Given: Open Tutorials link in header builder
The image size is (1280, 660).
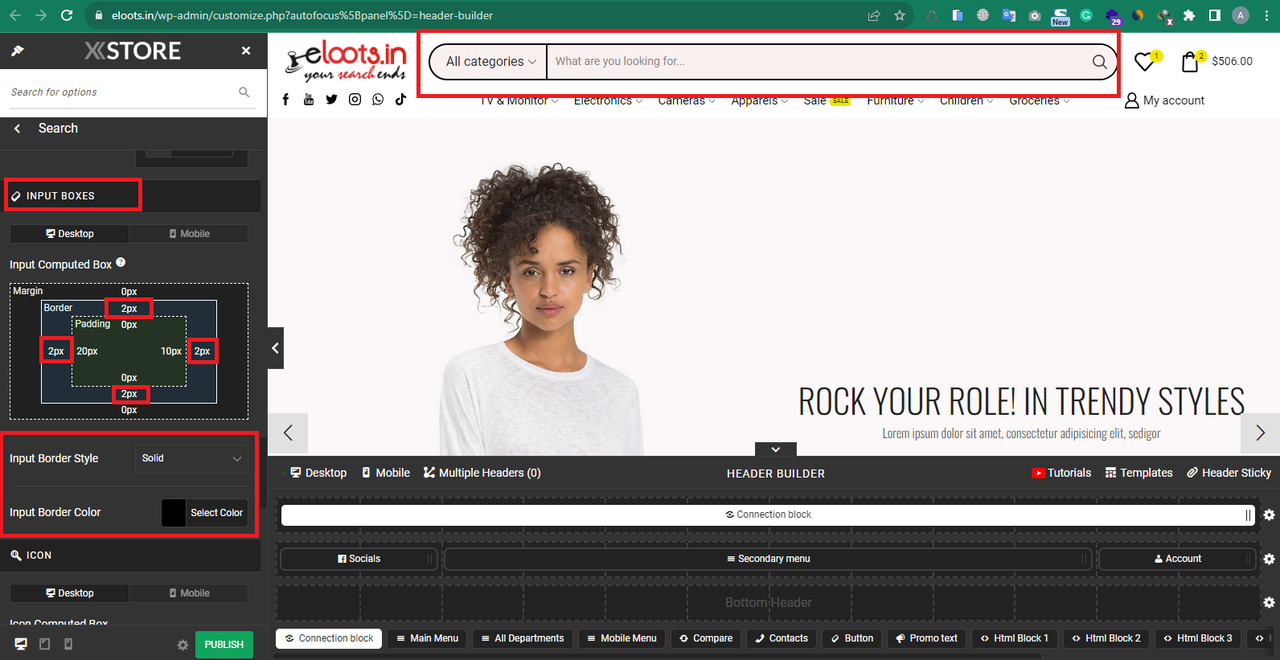Looking at the screenshot, I should [1061, 473].
